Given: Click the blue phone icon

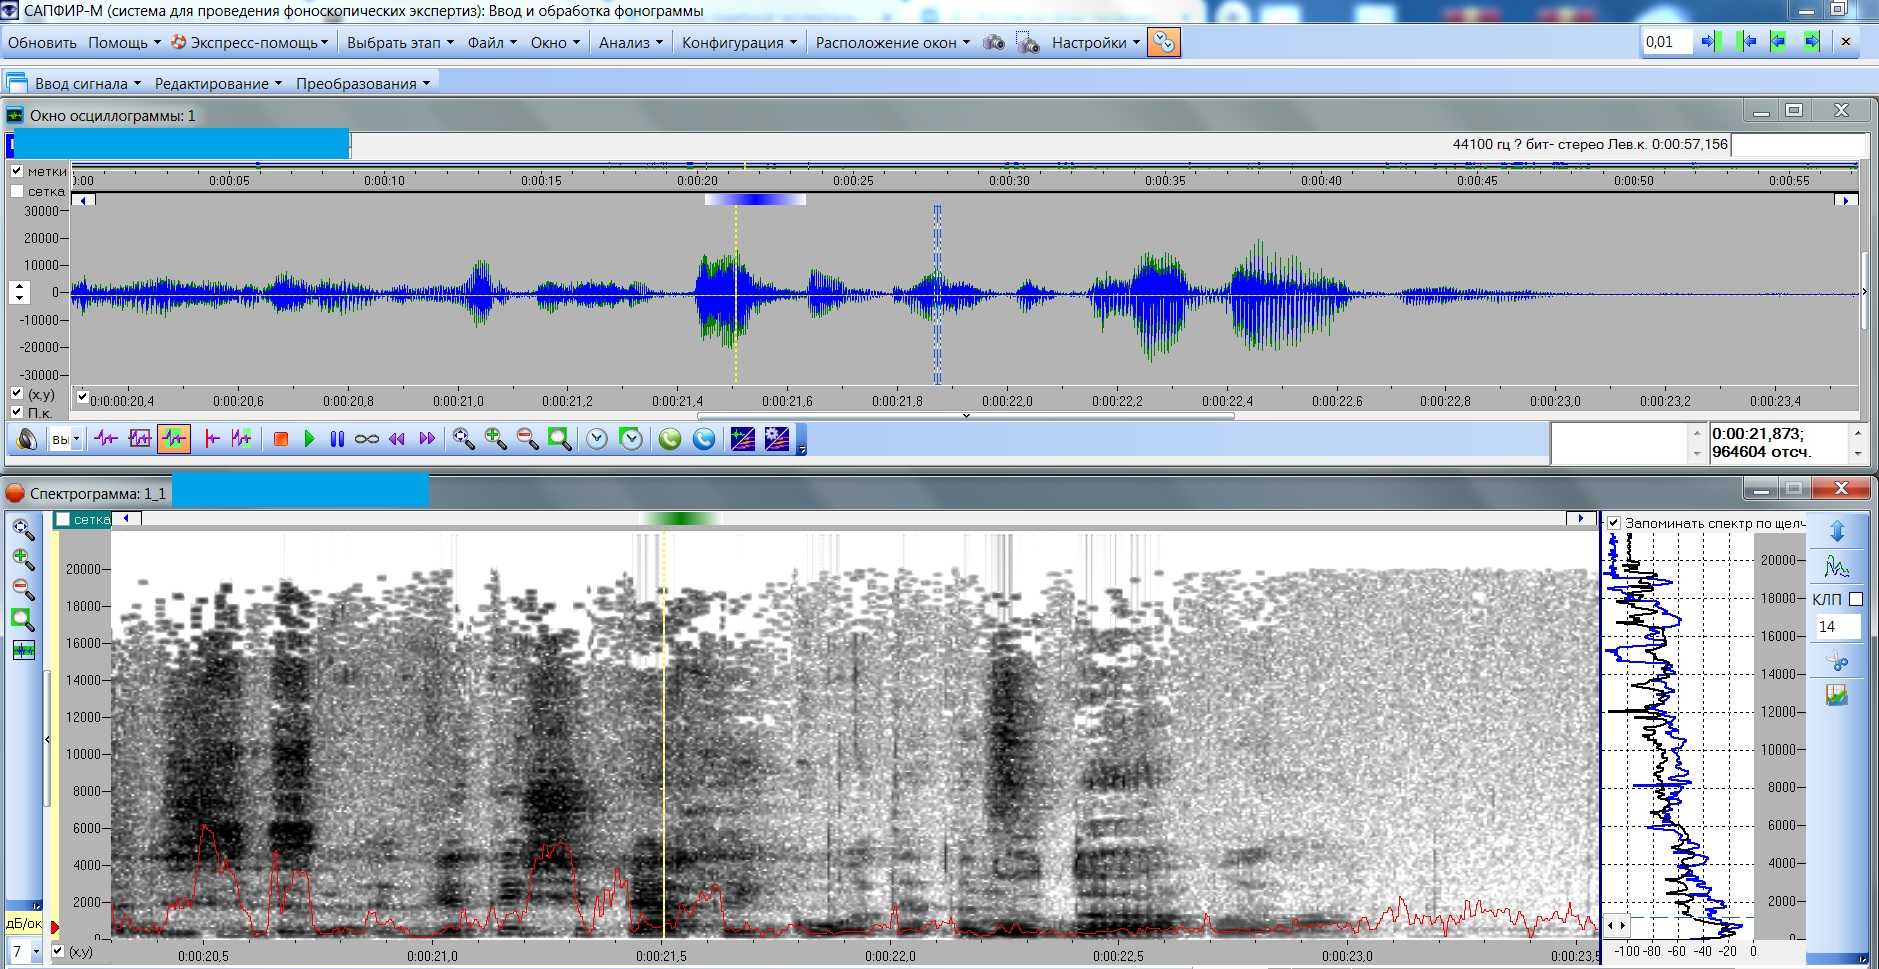Looking at the screenshot, I should point(704,439).
